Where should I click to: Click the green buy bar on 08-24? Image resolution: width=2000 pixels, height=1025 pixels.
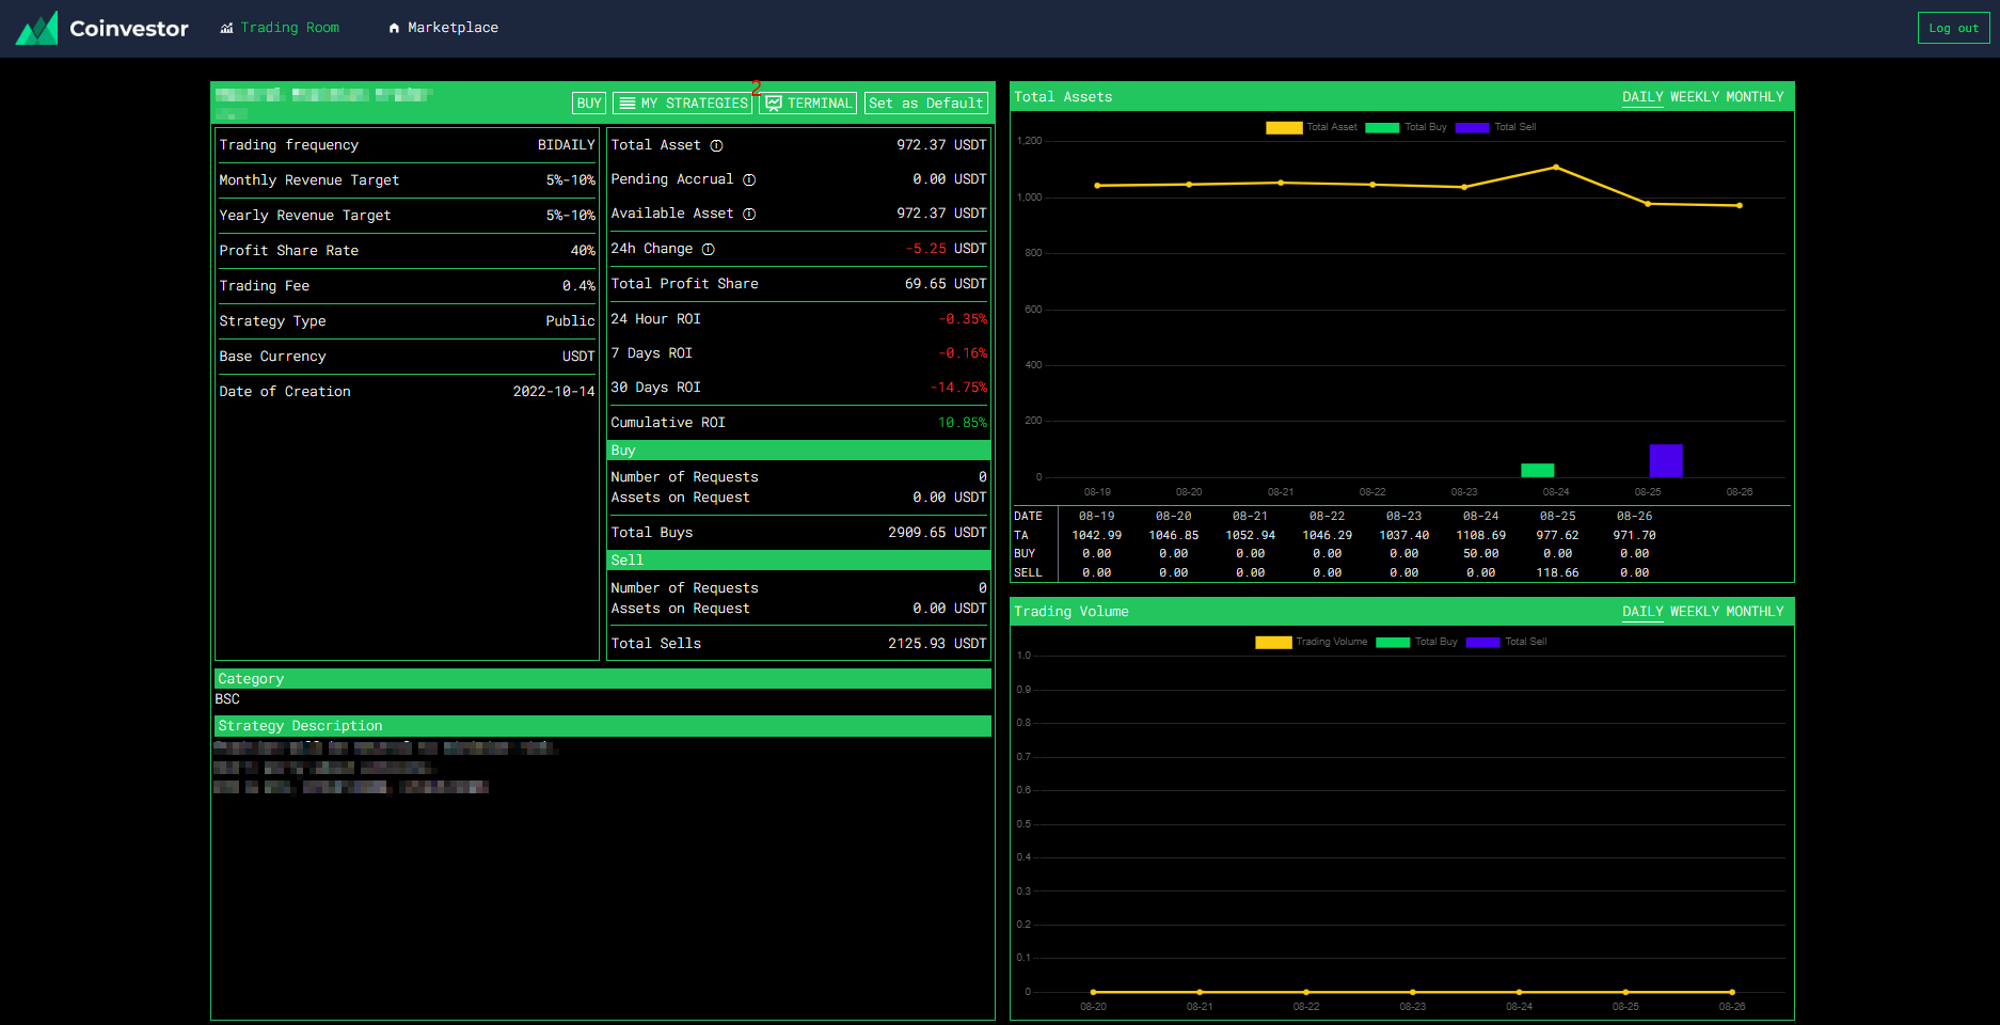1537,470
